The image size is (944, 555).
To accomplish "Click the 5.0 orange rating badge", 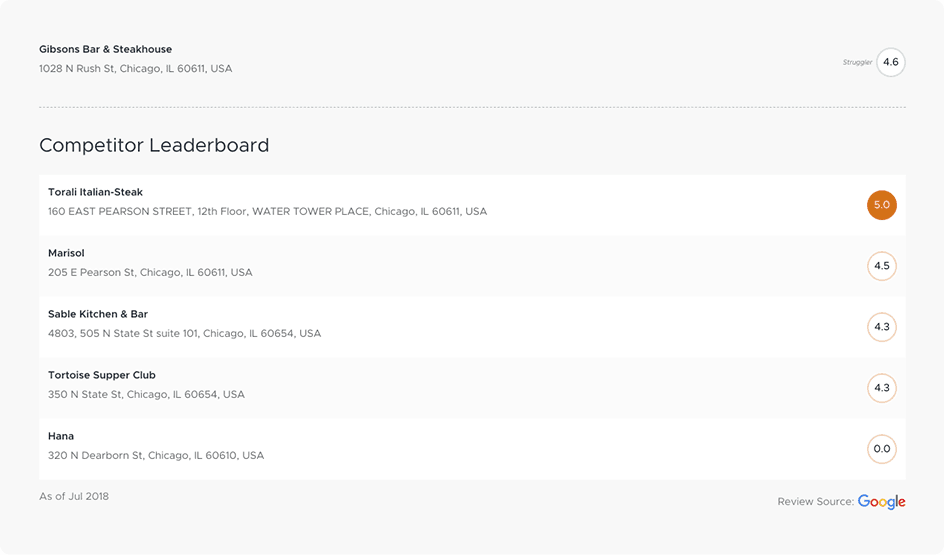I will (881, 205).
